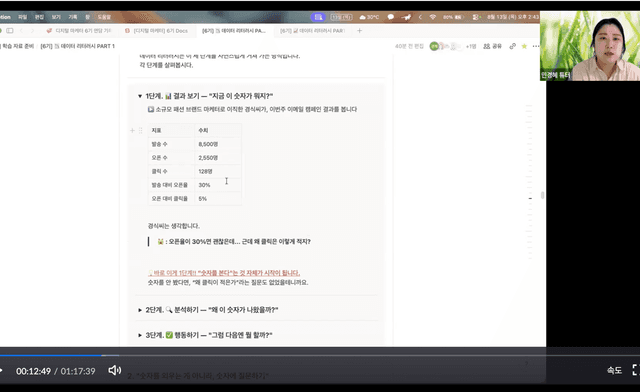Click the Wi-Fi icon in menu bar
640x392 pixels.
click(x=433, y=17)
